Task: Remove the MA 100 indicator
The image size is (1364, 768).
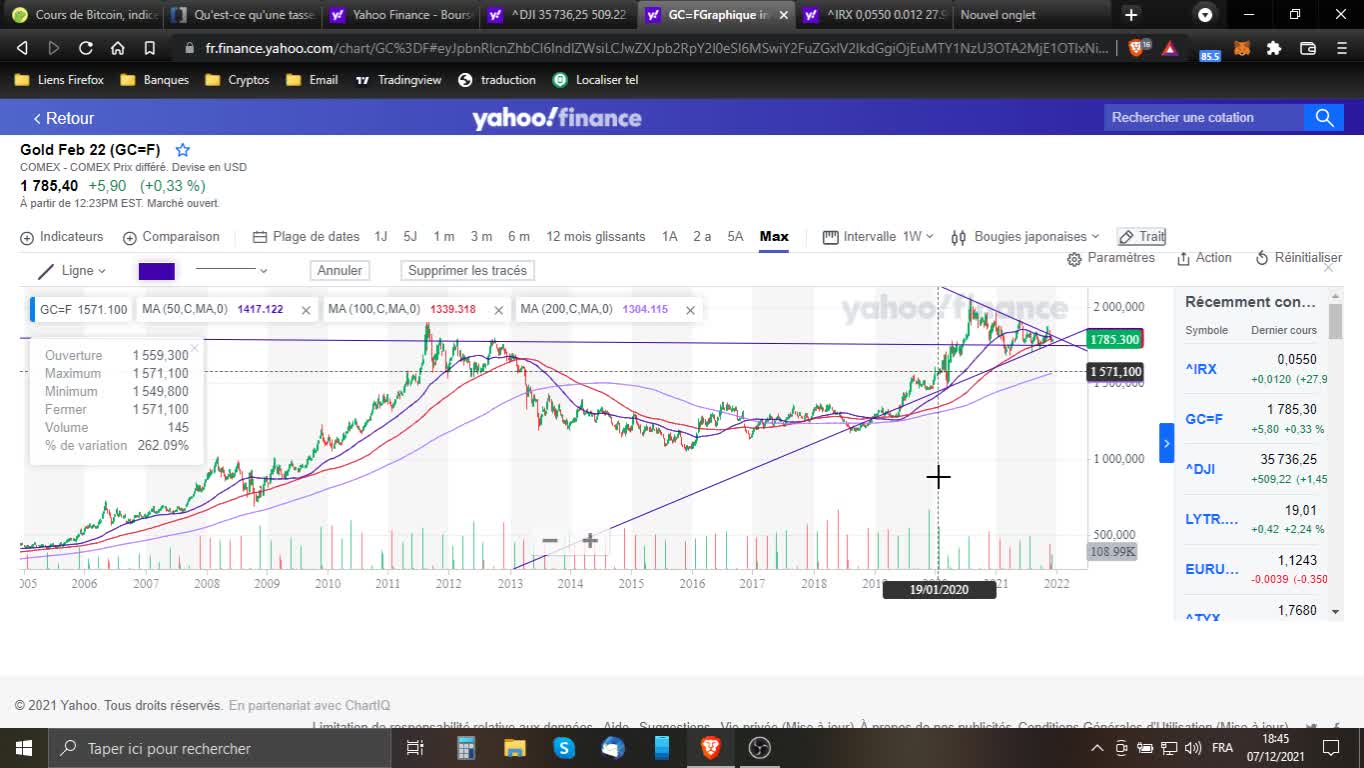Action: pos(499,310)
